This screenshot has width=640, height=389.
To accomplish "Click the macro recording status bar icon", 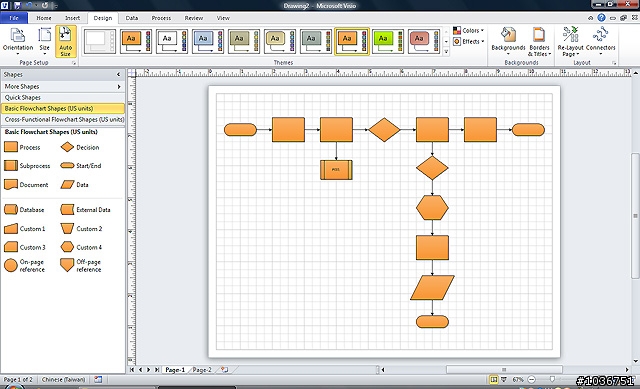I will pyautogui.click(x=98, y=380).
